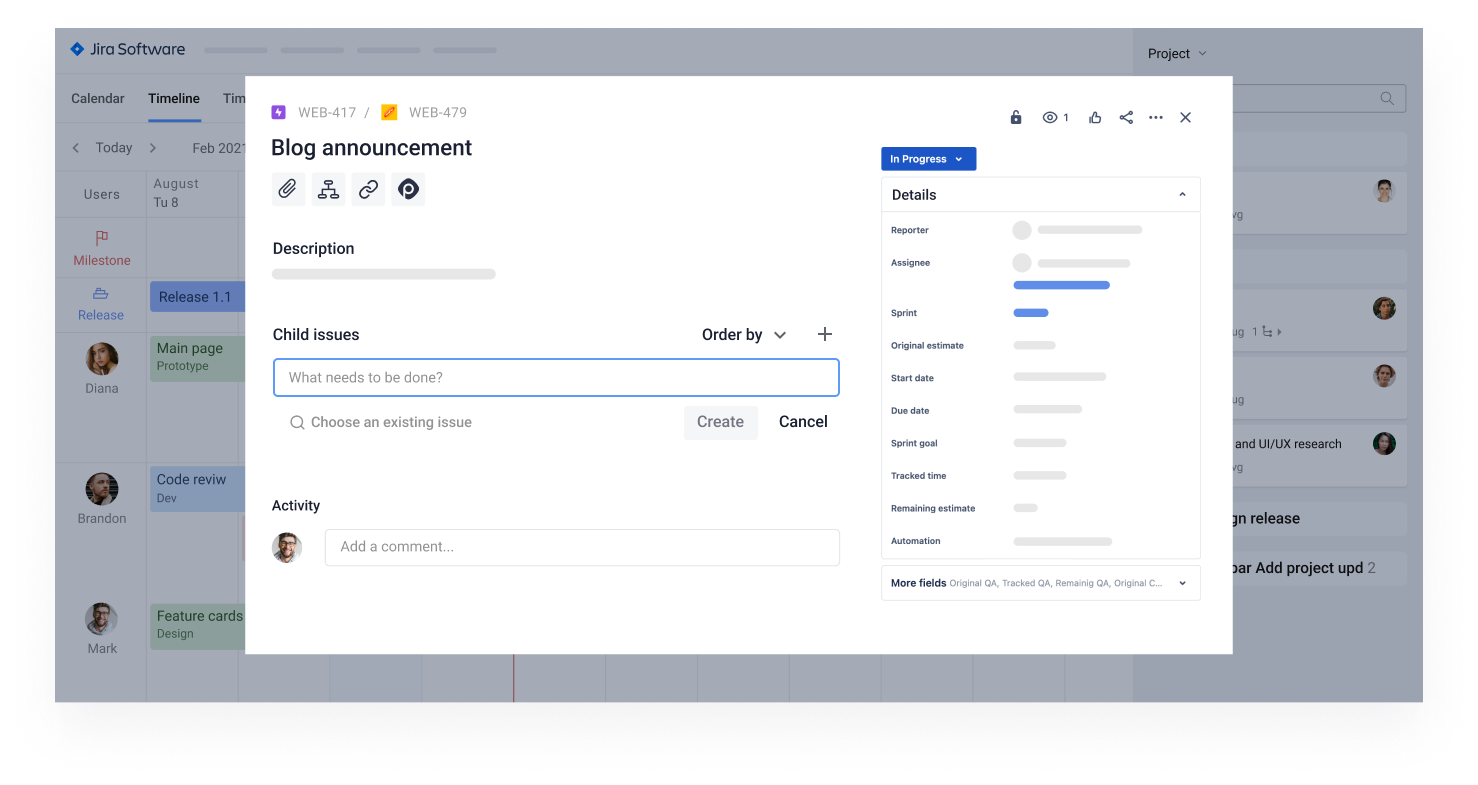Click the WEB-417 breadcrumb link
The image size is (1478, 785).
[326, 113]
